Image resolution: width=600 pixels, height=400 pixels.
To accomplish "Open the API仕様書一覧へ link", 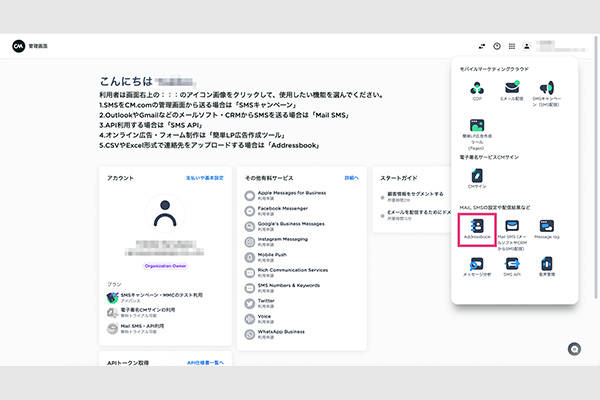I will (x=204, y=362).
